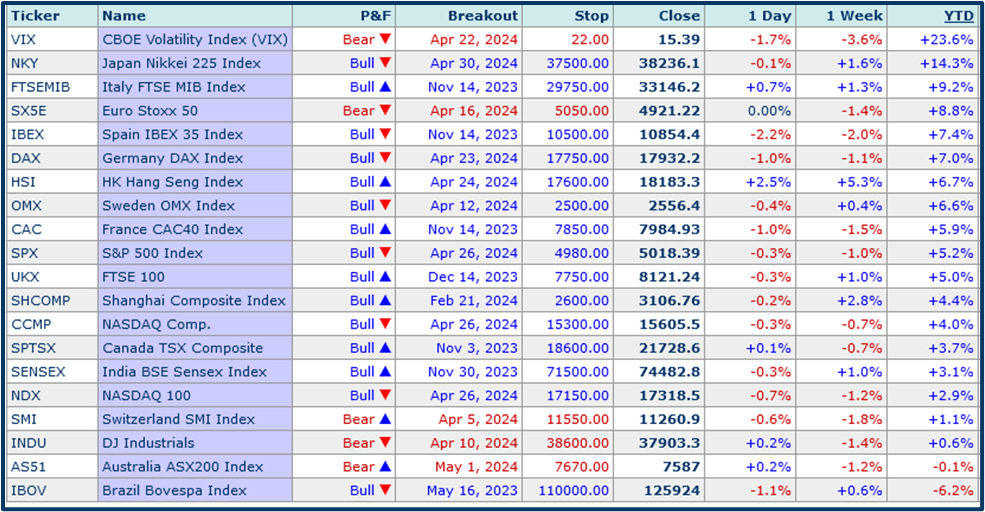Click the red down arrow for Euro Stoxx 50
Image resolution: width=985 pixels, height=512 pixels.
[385, 111]
